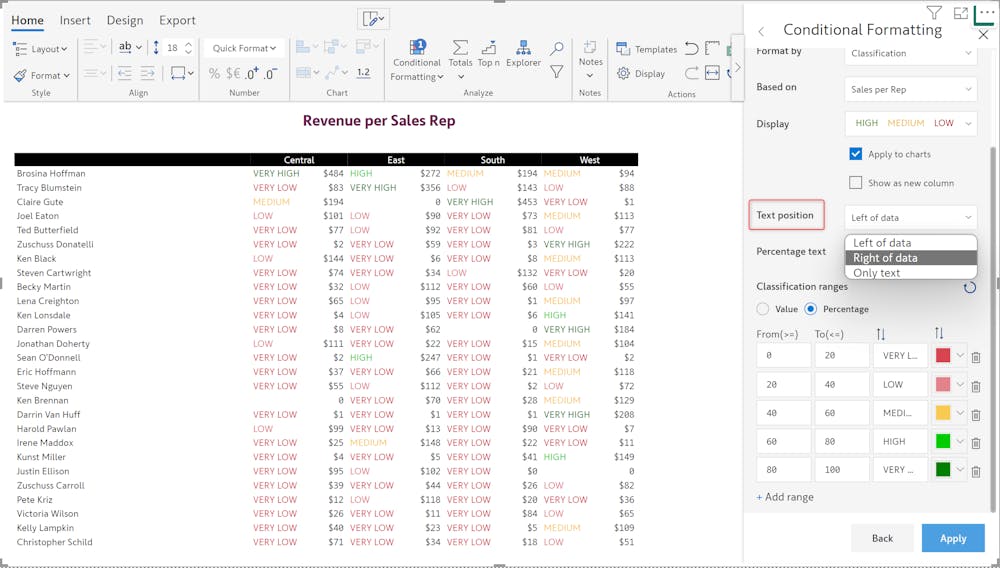The image size is (1000, 568).
Task: Delete the 60 to 80 HIGH range
Action: [976, 442]
